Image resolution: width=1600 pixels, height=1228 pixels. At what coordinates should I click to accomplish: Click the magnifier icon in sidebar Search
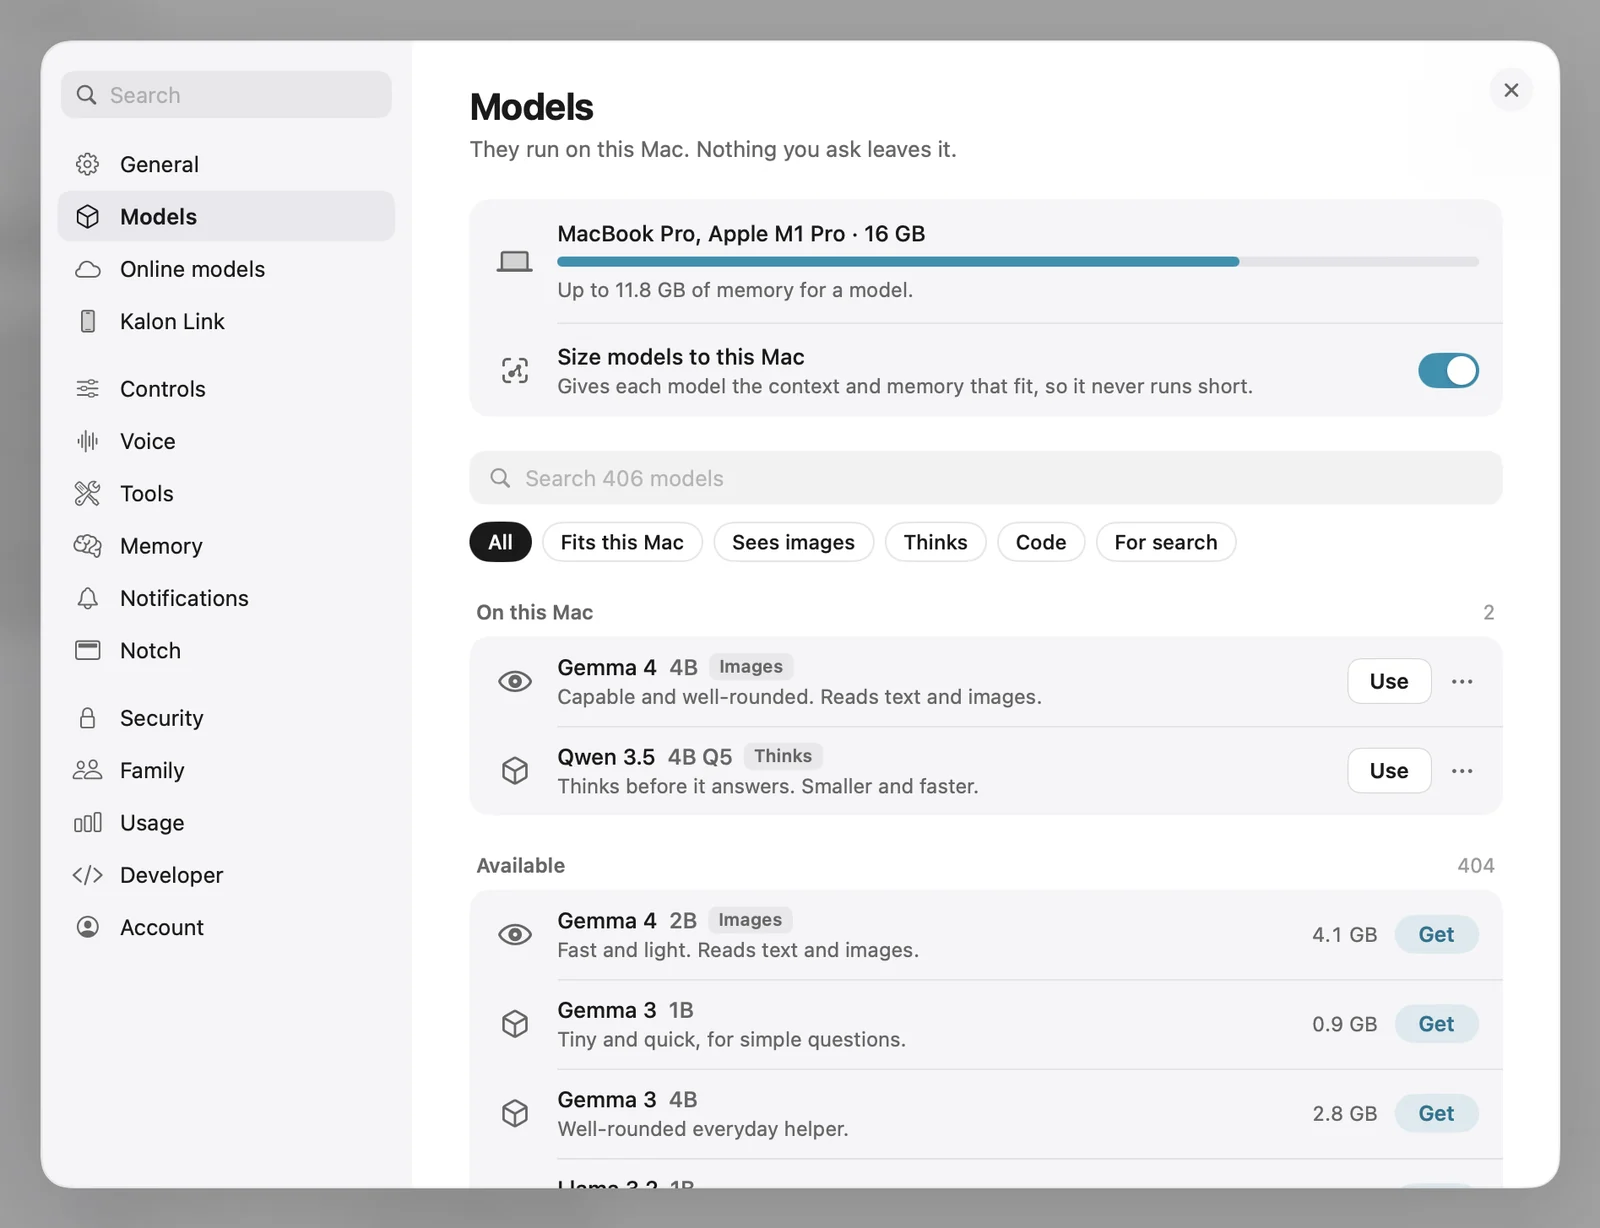(x=87, y=95)
